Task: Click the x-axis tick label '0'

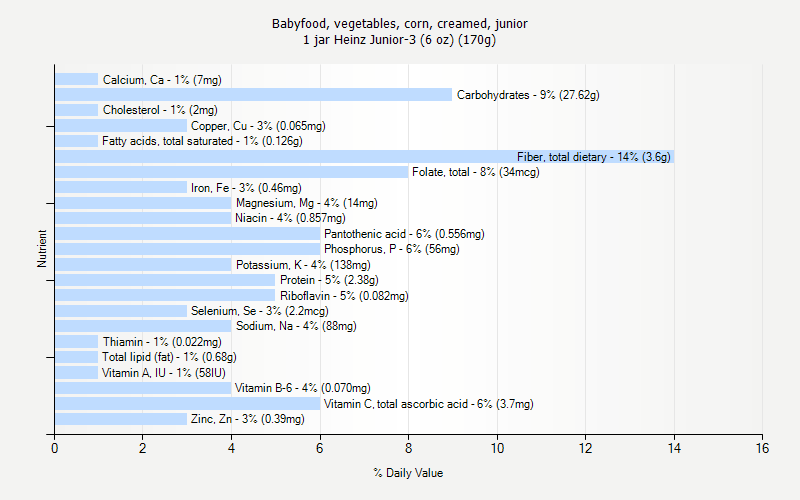Action: (x=55, y=448)
